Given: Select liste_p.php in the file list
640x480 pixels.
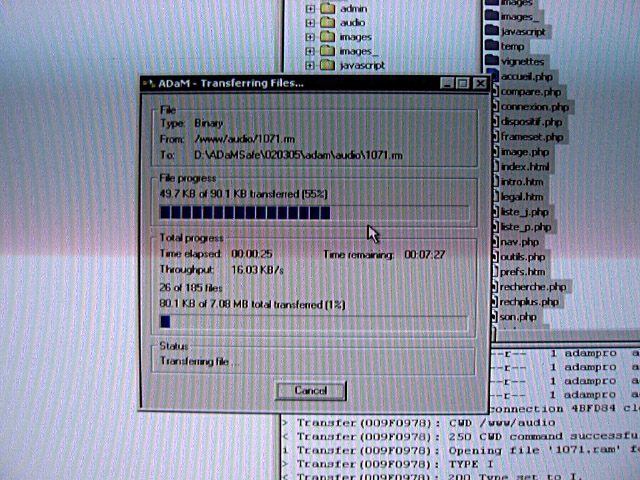Looking at the screenshot, I should [x=526, y=227].
